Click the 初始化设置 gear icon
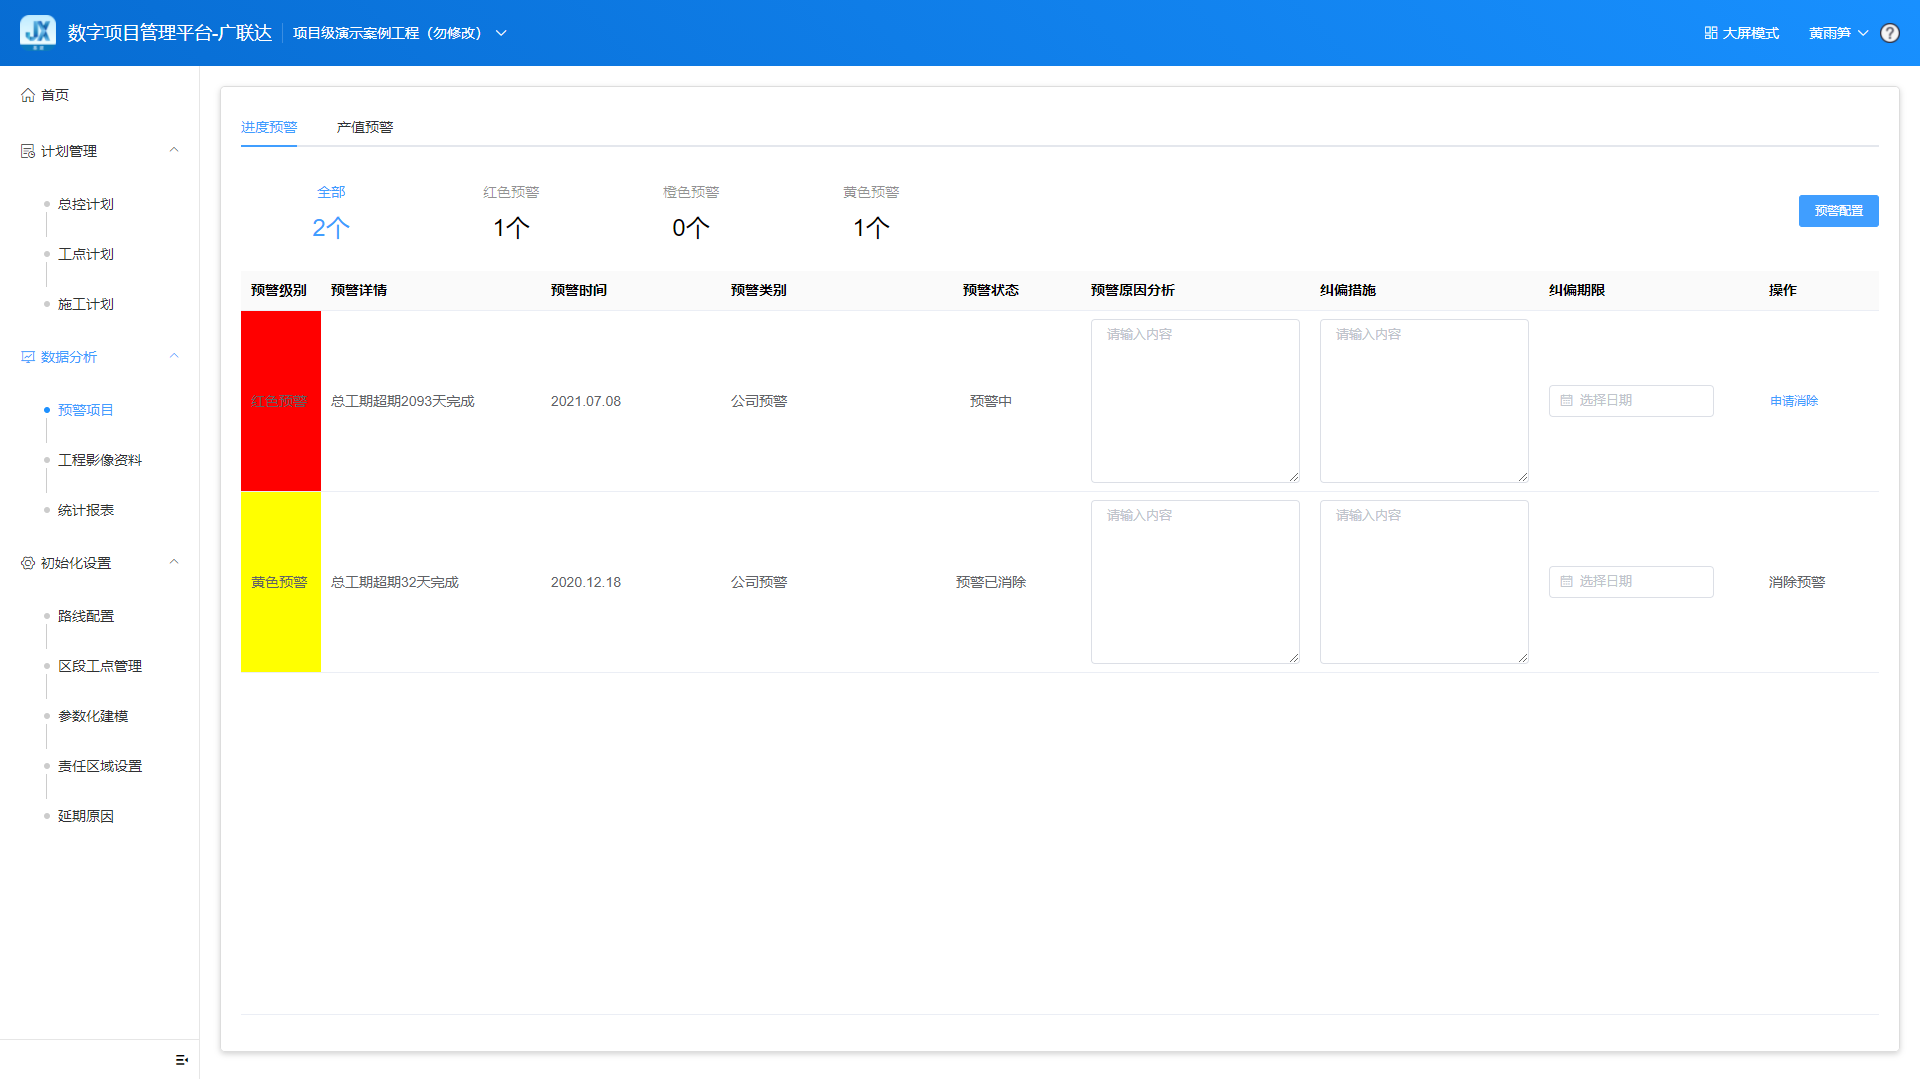Viewport: 1920px width, 1079px height. point(28,563)
